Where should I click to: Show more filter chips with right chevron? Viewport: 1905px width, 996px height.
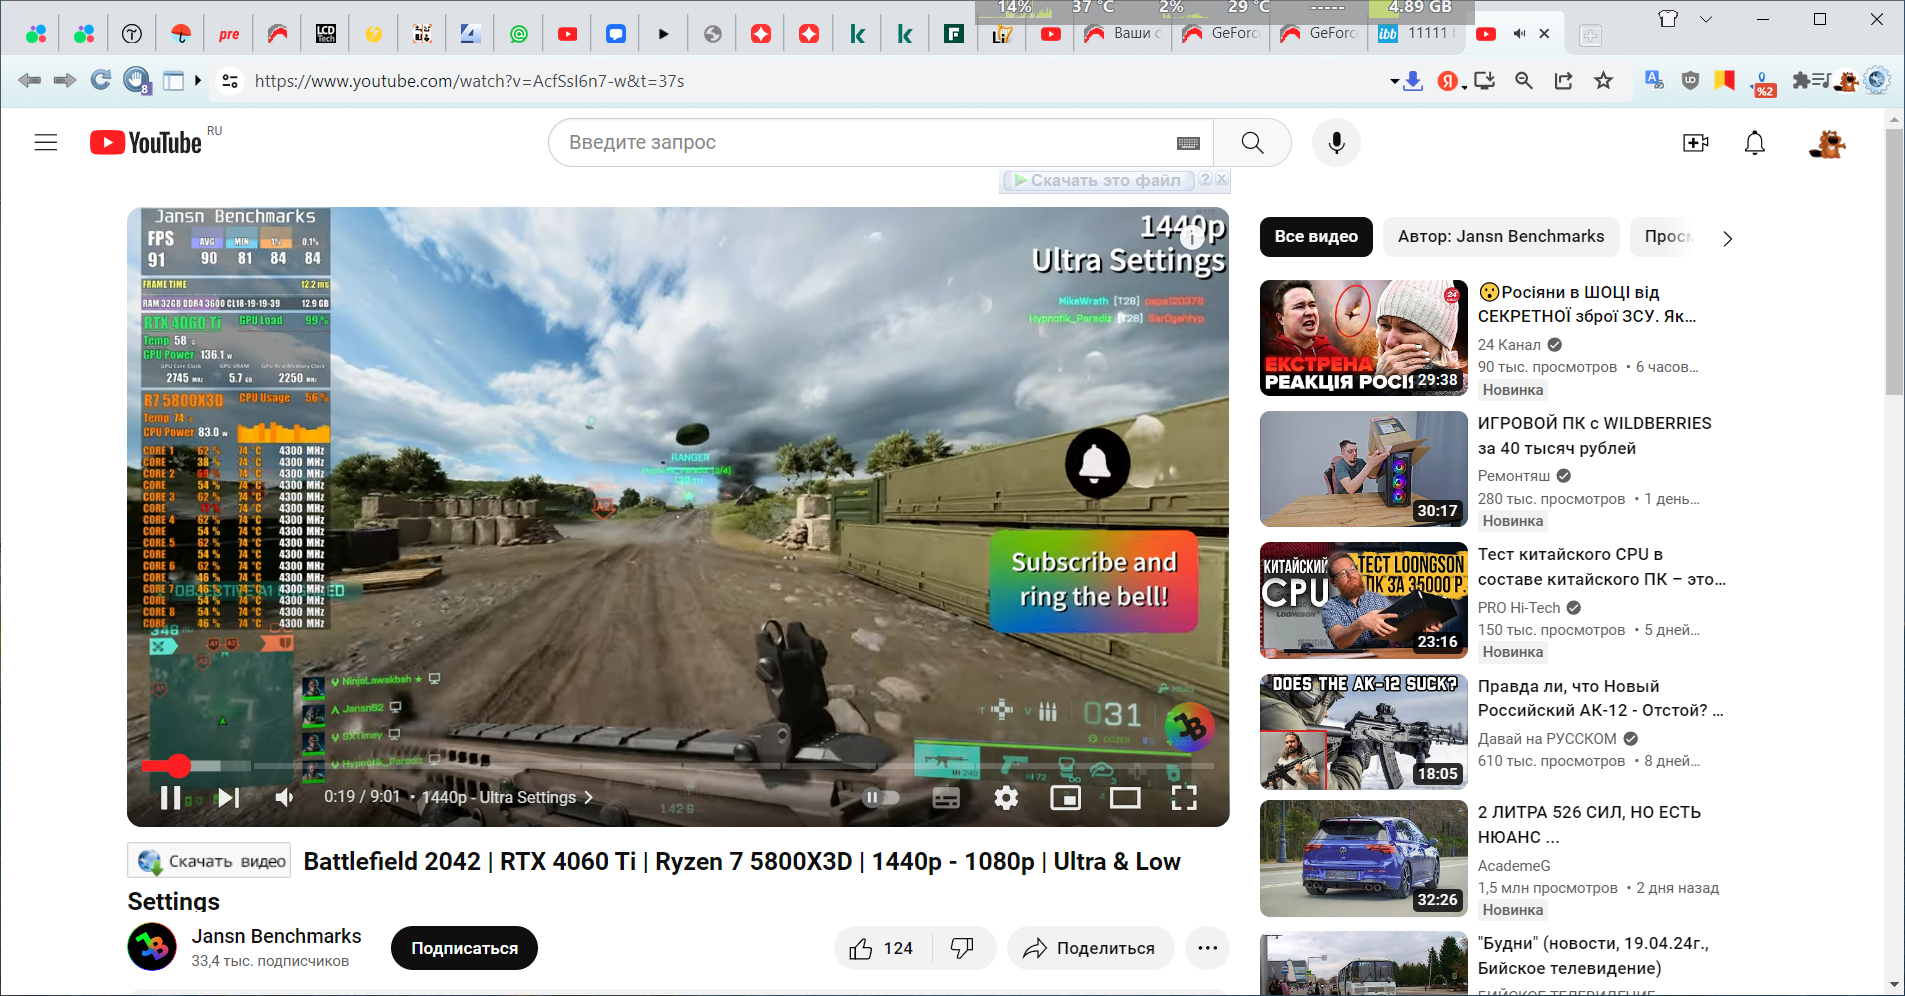[1727, 238]
